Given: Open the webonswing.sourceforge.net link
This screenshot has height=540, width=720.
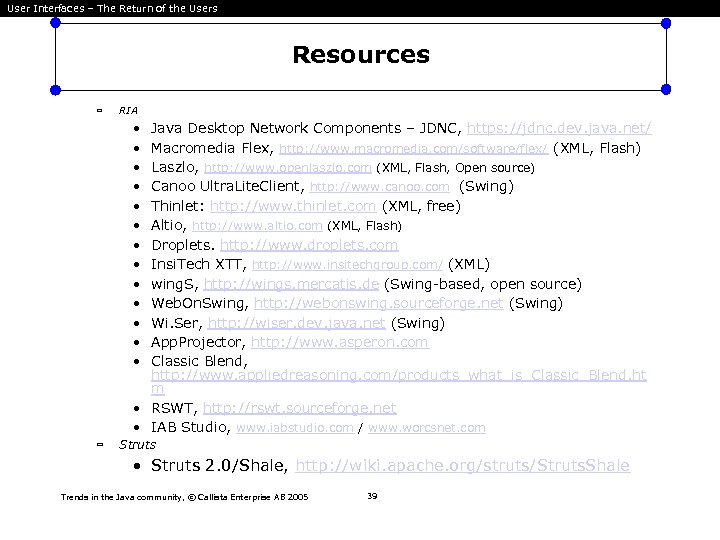Looking at the screenshot, I should (378, 304).
